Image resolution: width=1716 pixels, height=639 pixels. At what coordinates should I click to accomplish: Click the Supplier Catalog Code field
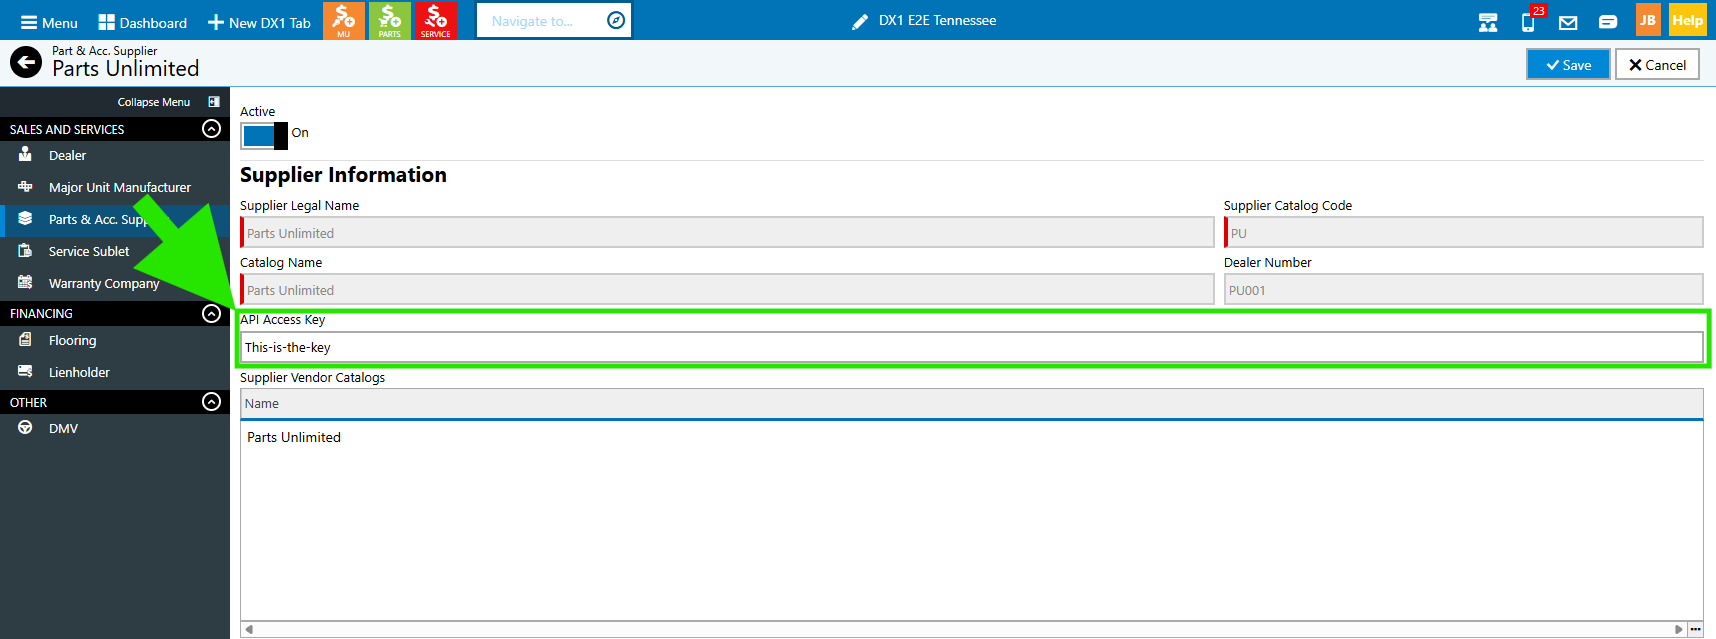point(1463,233)
